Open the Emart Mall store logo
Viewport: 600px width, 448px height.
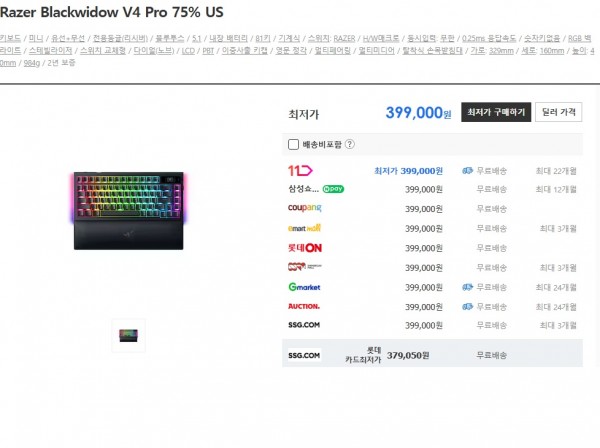point(304,228)
